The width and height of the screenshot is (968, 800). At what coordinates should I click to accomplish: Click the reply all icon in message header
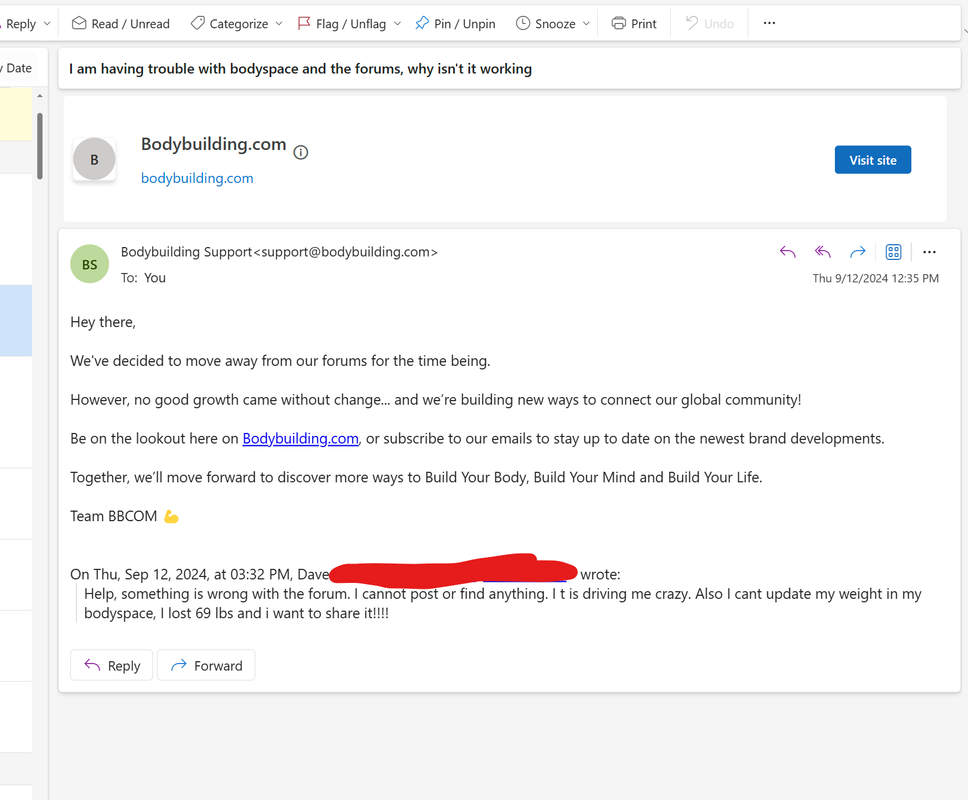(823, 252)
